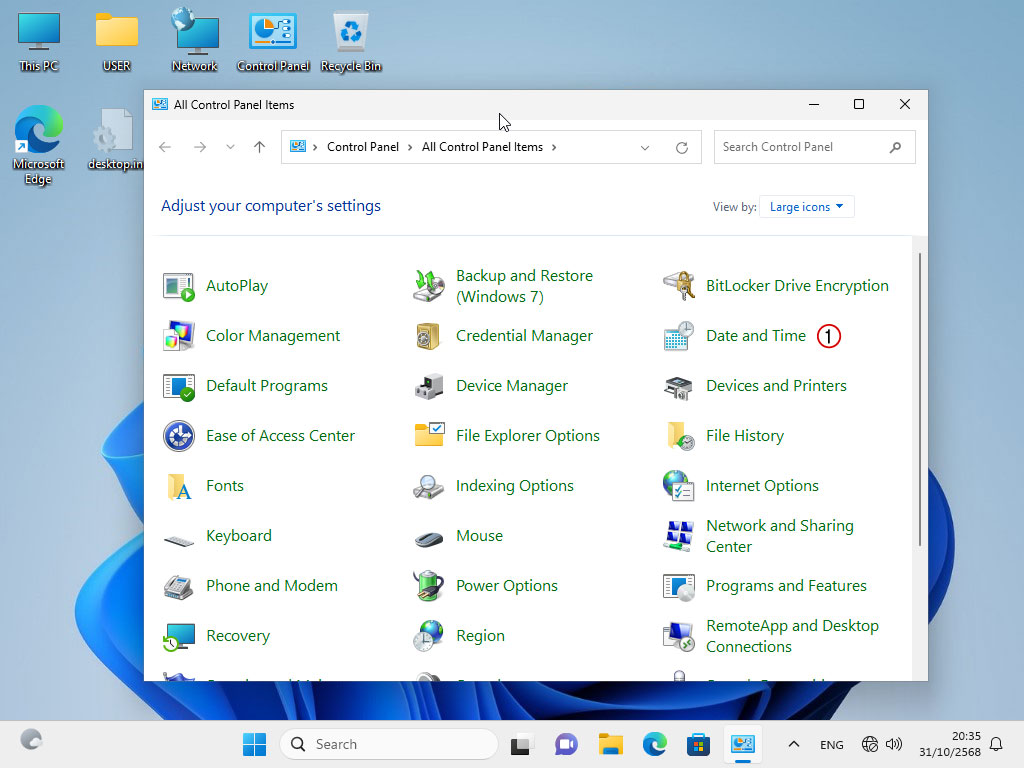Open the Start menu on the taskbar
1024x768 pixels.
click(x=254, y=744)
